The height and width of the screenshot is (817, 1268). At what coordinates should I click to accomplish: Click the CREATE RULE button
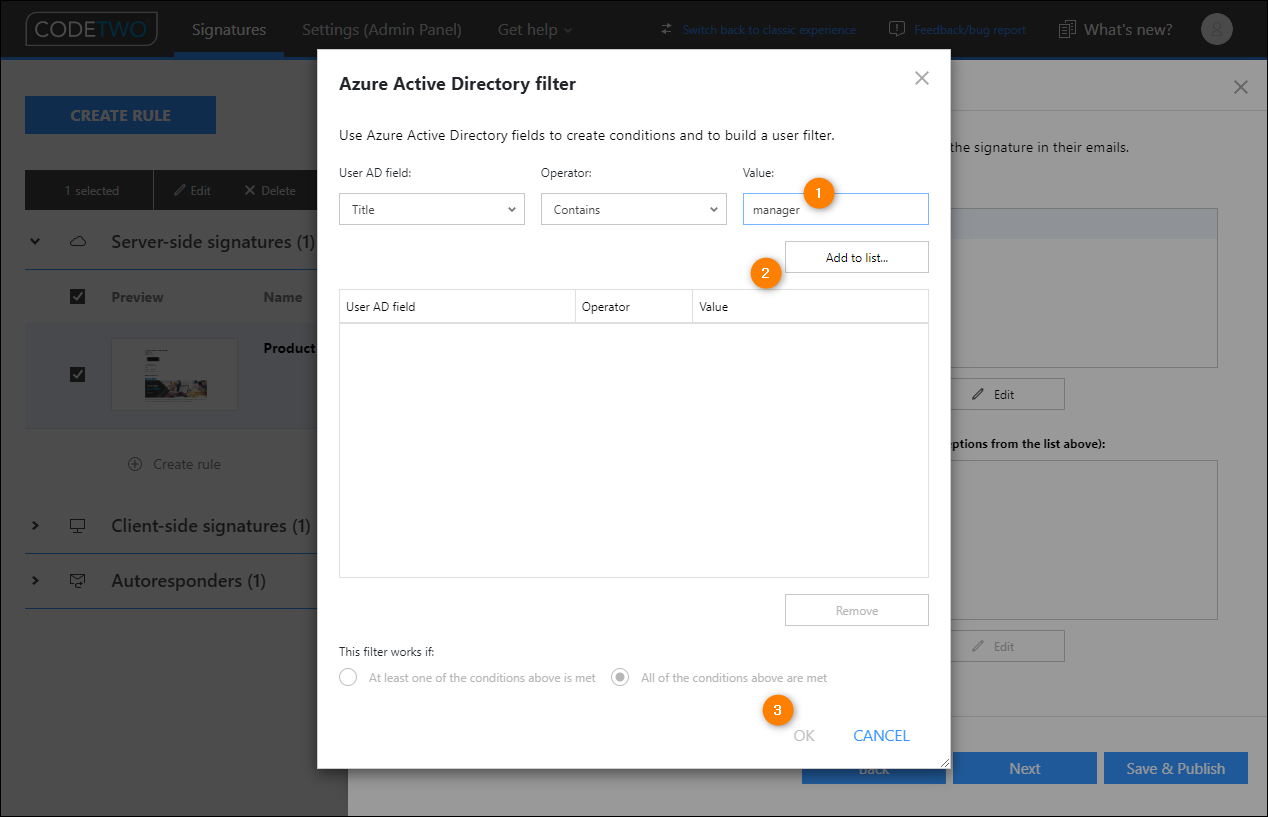coord(120,115)
